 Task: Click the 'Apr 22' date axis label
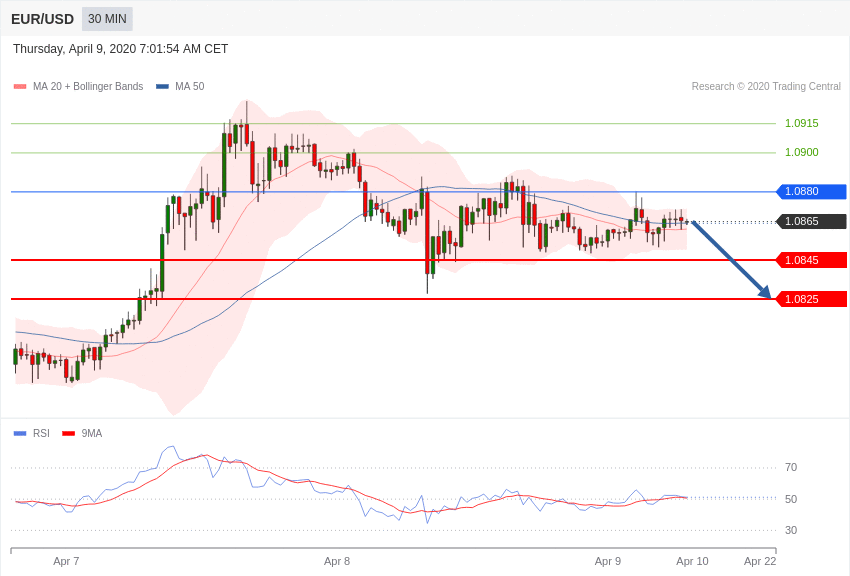click(760, 561)
